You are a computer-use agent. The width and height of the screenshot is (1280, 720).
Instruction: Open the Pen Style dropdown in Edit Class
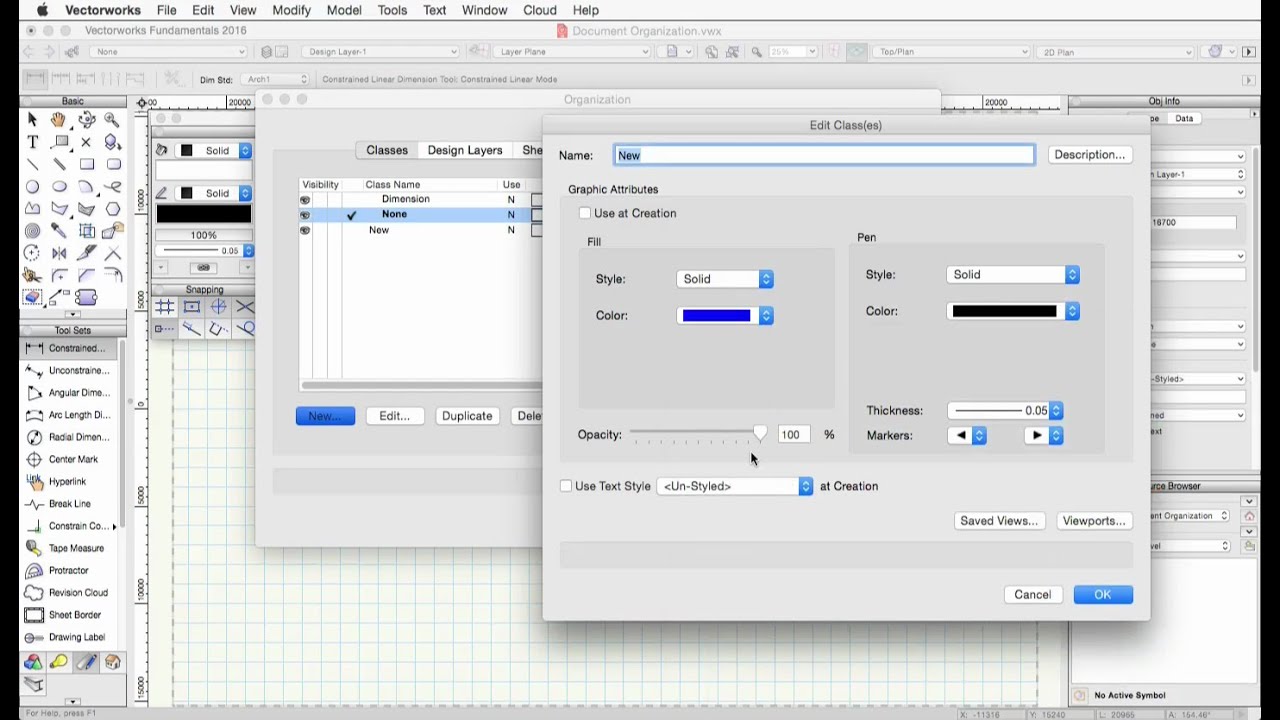pos(1013,274)
